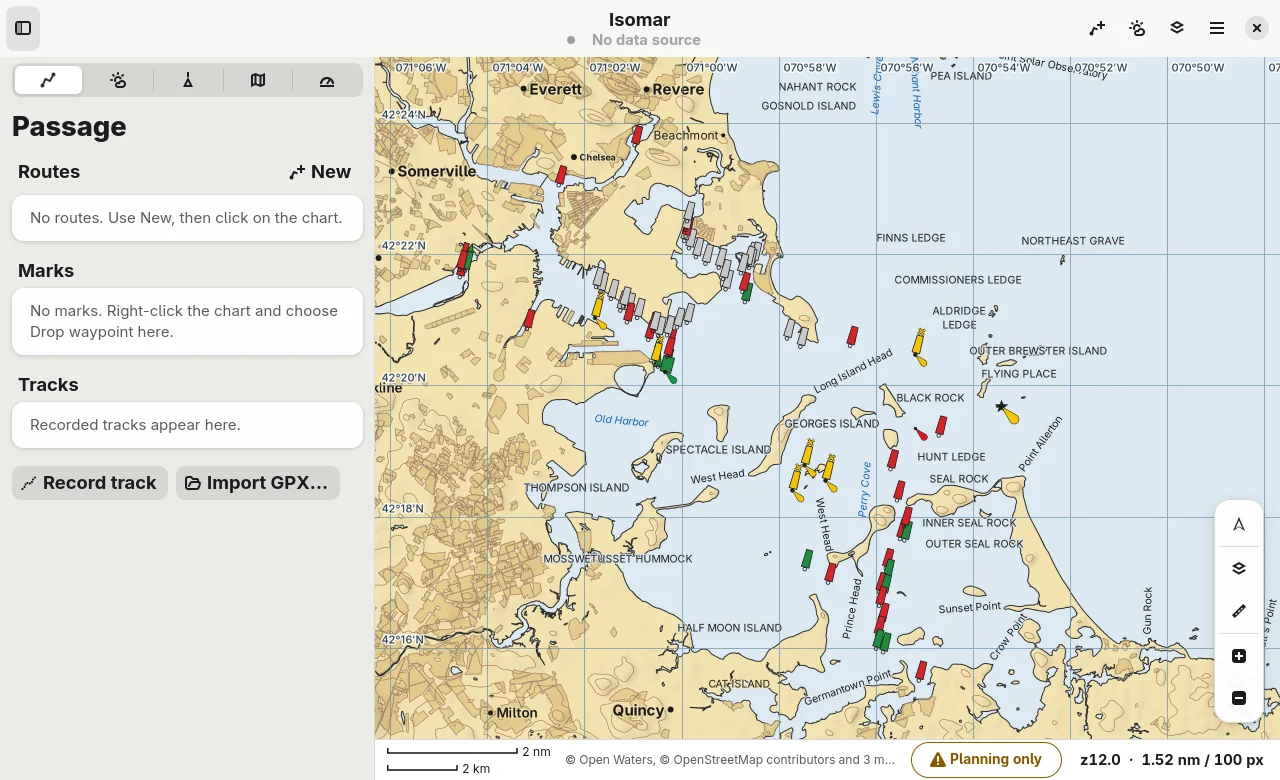Click the MOSSWETUSSET HUMMOCK chart label

618,559
